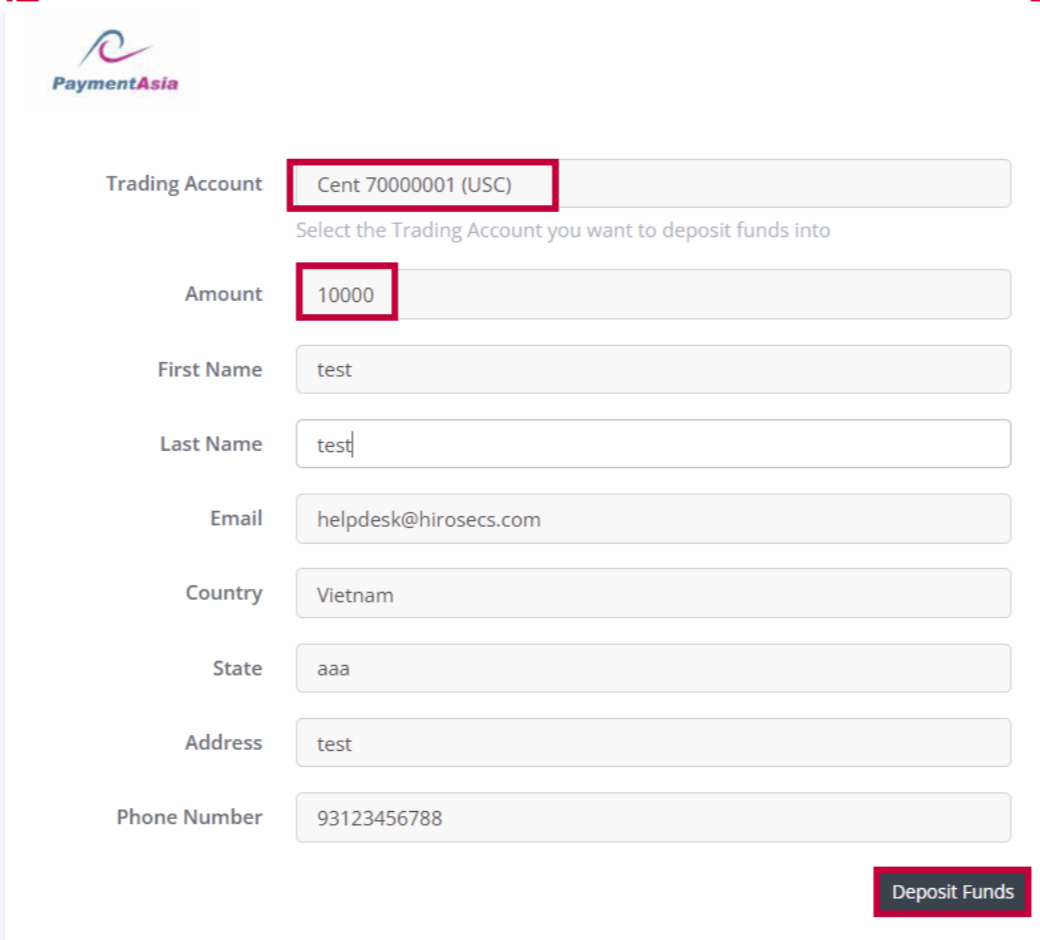
Task: Click the Phone Number label
Action: [x=189, y=817]
